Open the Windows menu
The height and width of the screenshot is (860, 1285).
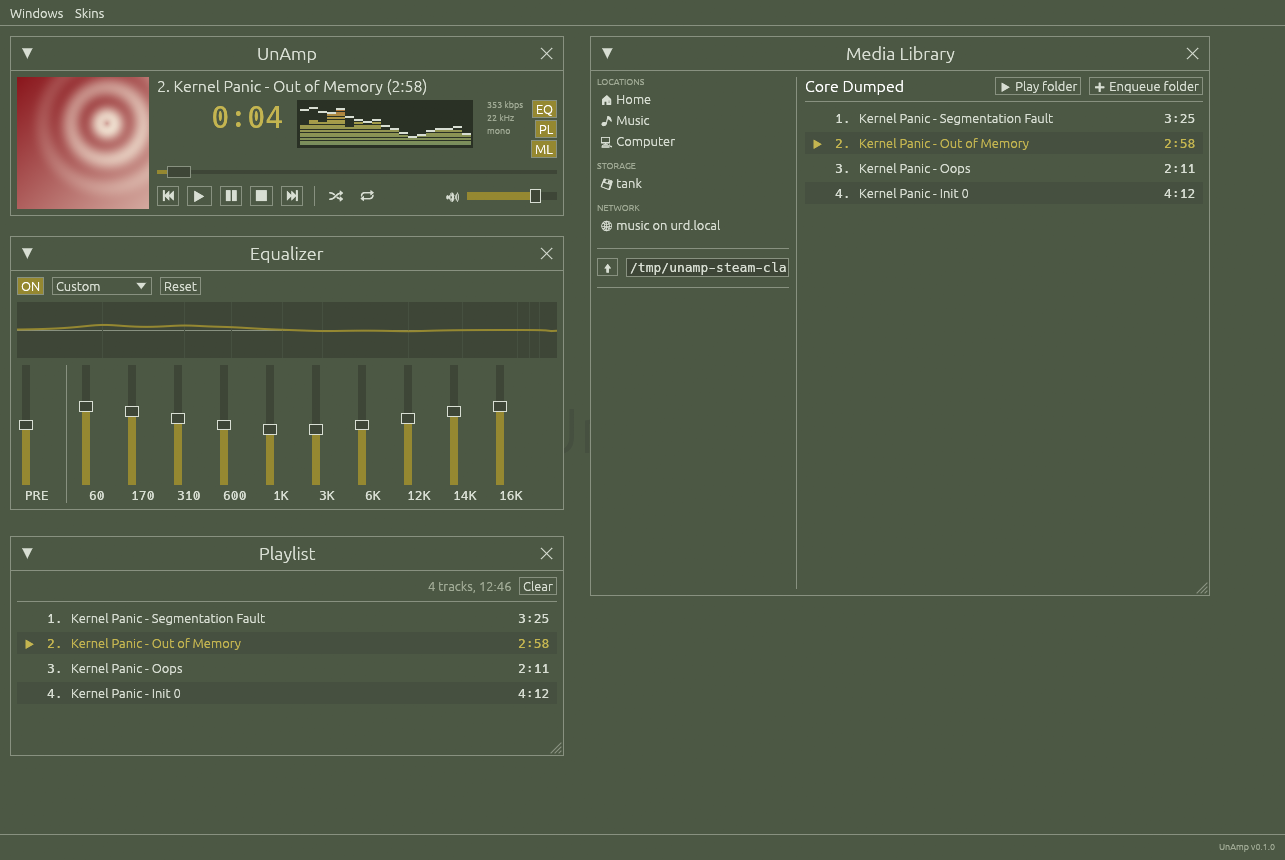(x=36, y=13)
